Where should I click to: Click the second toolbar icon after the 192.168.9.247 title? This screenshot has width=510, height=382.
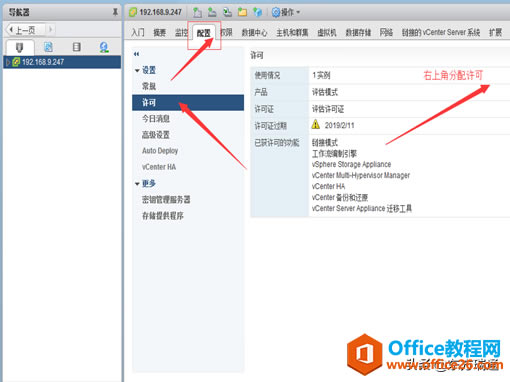[212, 12]
